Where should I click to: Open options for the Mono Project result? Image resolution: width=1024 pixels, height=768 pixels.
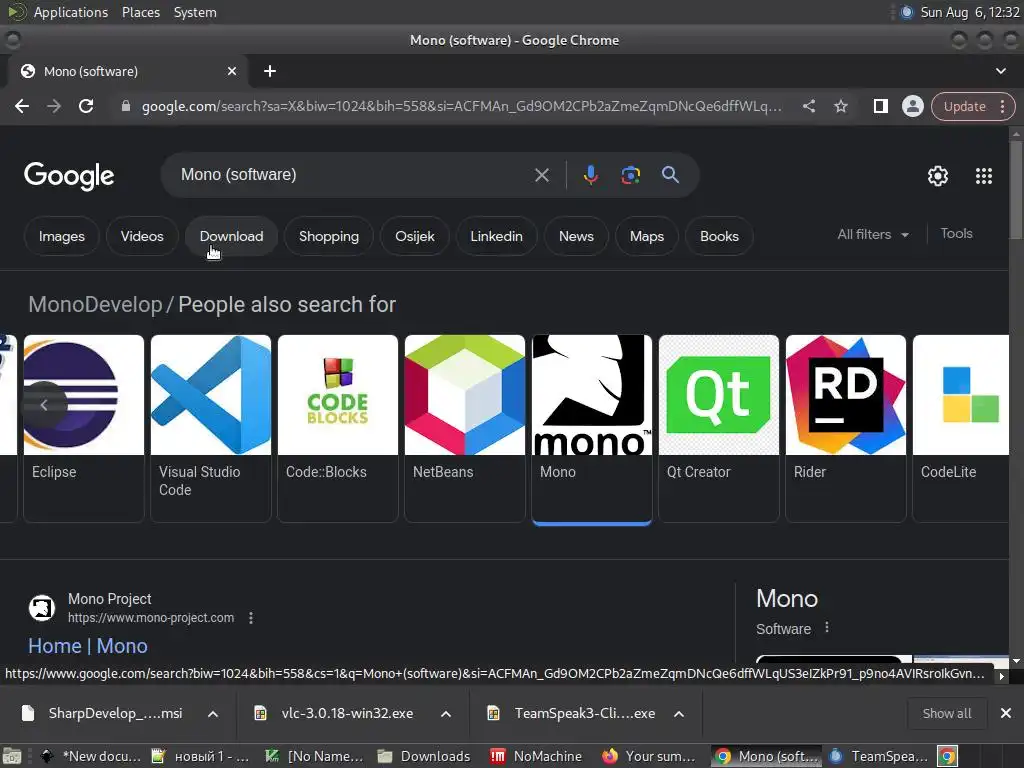(x=251, y=618)
